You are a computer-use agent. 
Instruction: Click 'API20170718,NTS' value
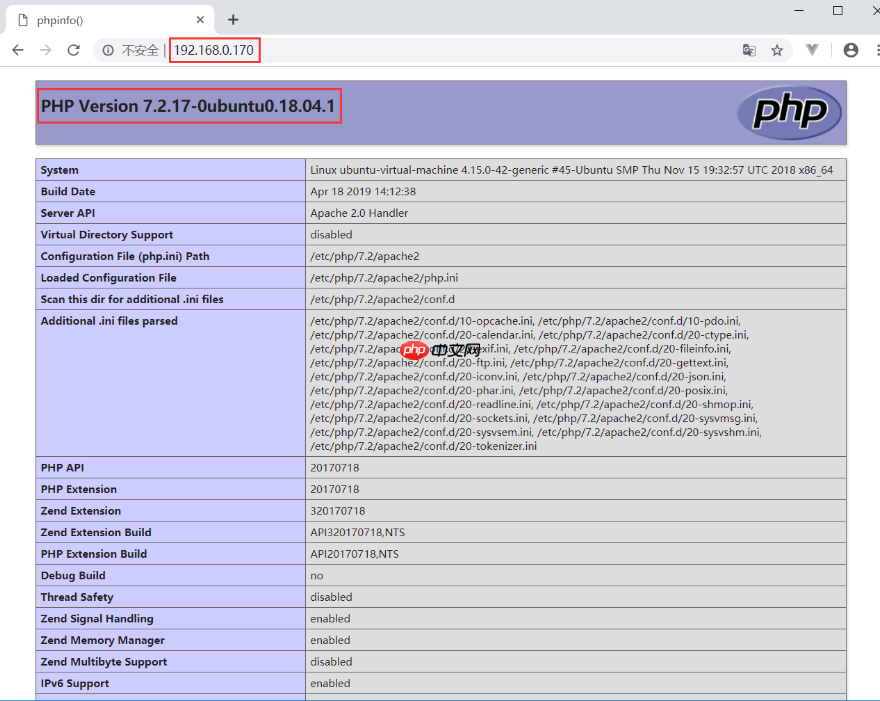coord(355,554)
